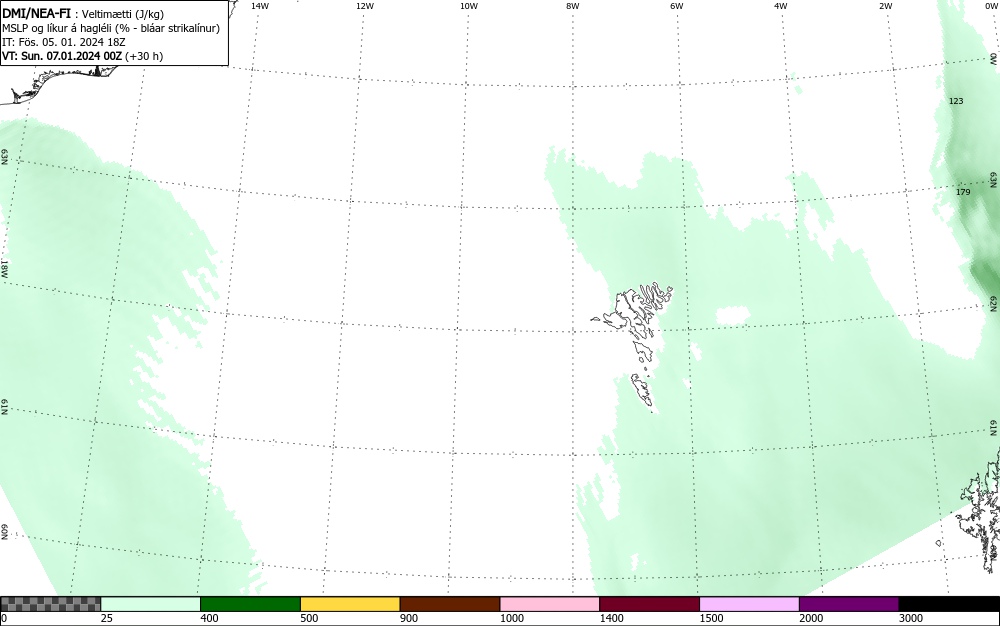Select the brown 900–1000 legend swatch

pos(450,604)
